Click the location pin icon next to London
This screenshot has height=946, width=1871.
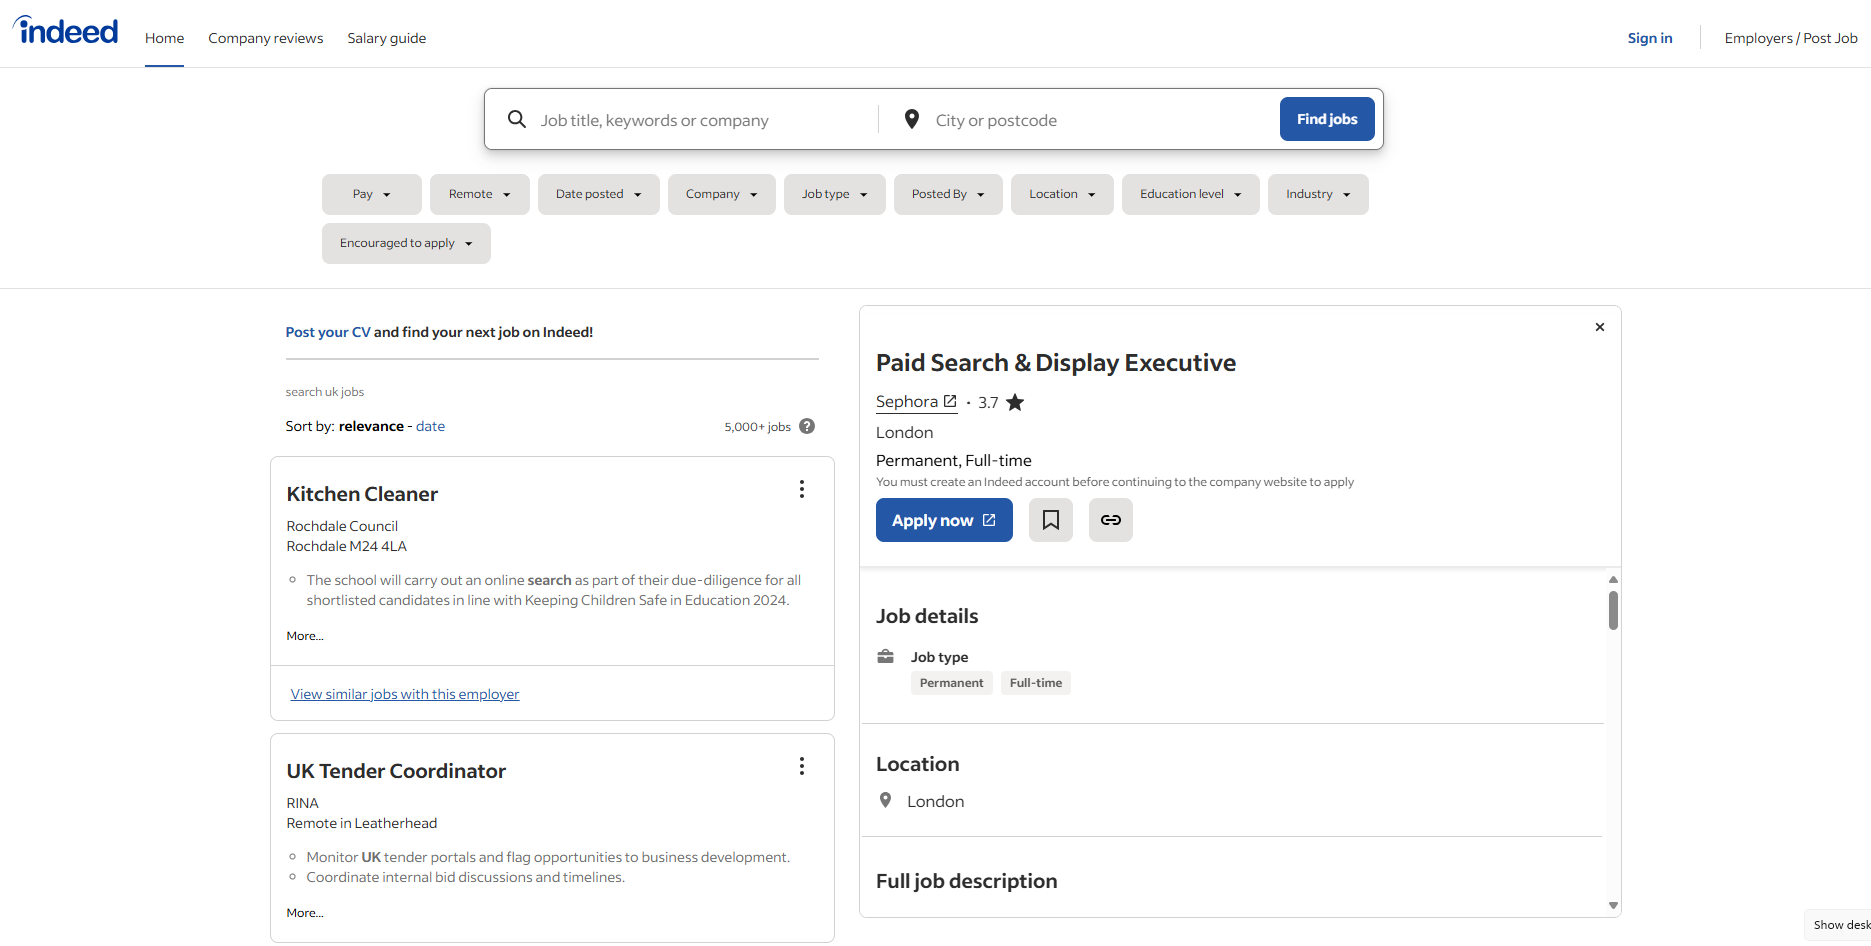click(x=885, y=800)
